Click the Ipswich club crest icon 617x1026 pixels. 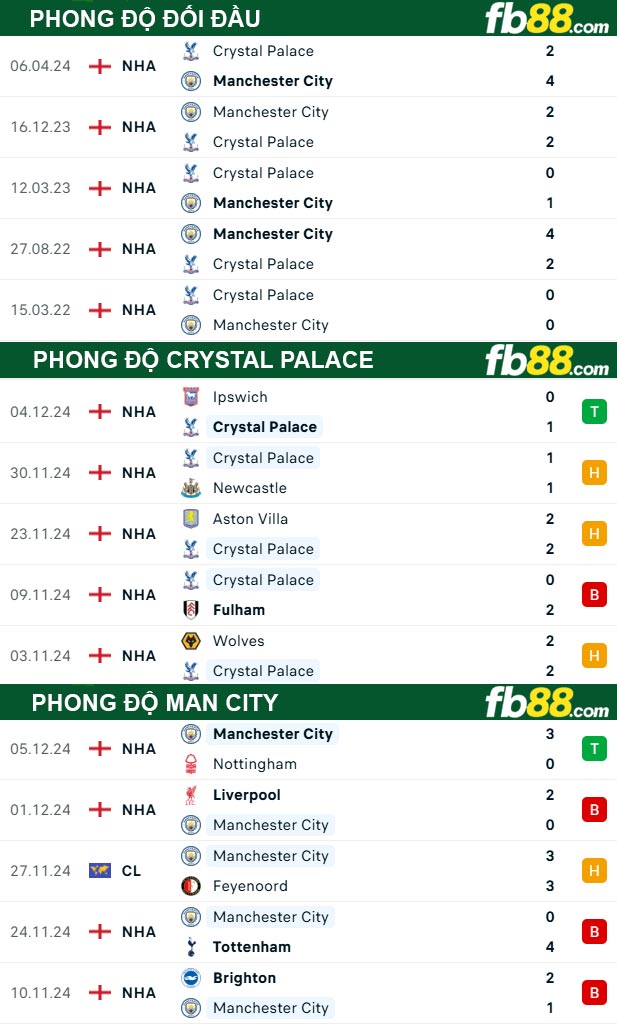tap(190, 397)
